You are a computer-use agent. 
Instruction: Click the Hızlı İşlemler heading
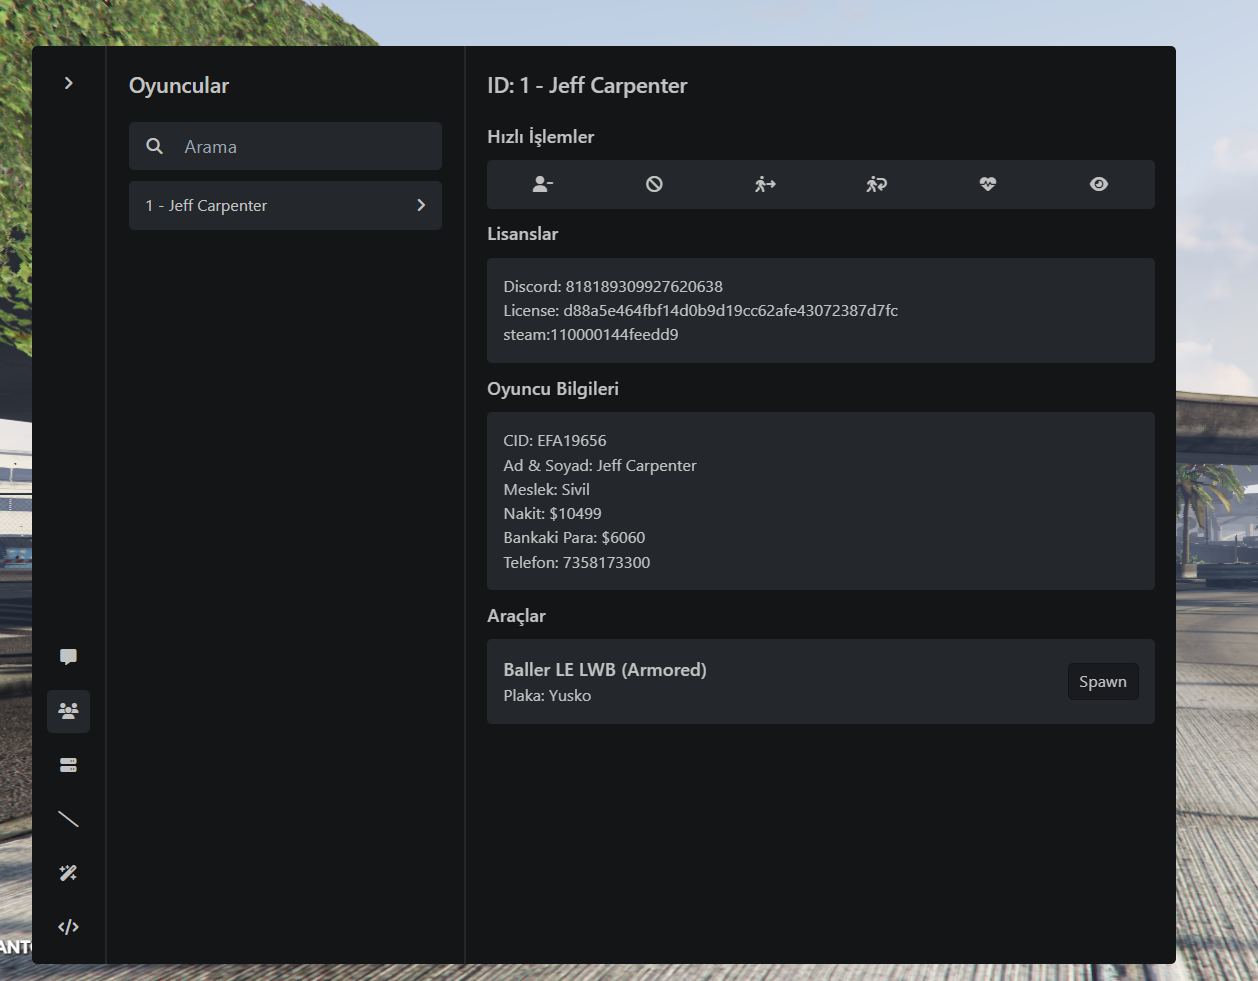pyautogui.click(x=540, y=137)
